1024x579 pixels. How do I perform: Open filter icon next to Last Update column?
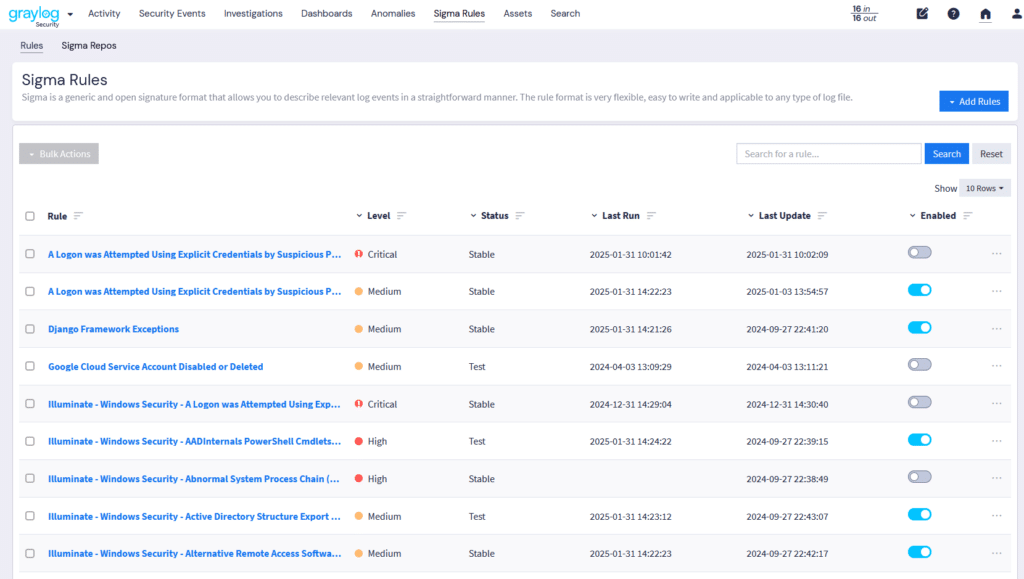click(822, 215)
